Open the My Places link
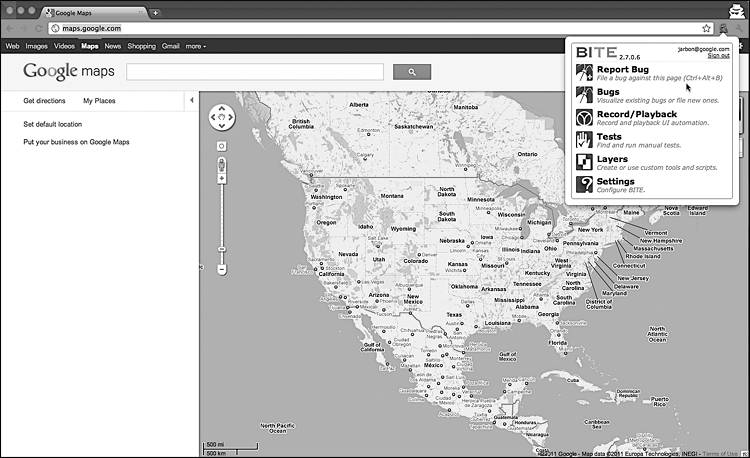Viewport: 750px width, 458px height. click(x=99, y=101)
